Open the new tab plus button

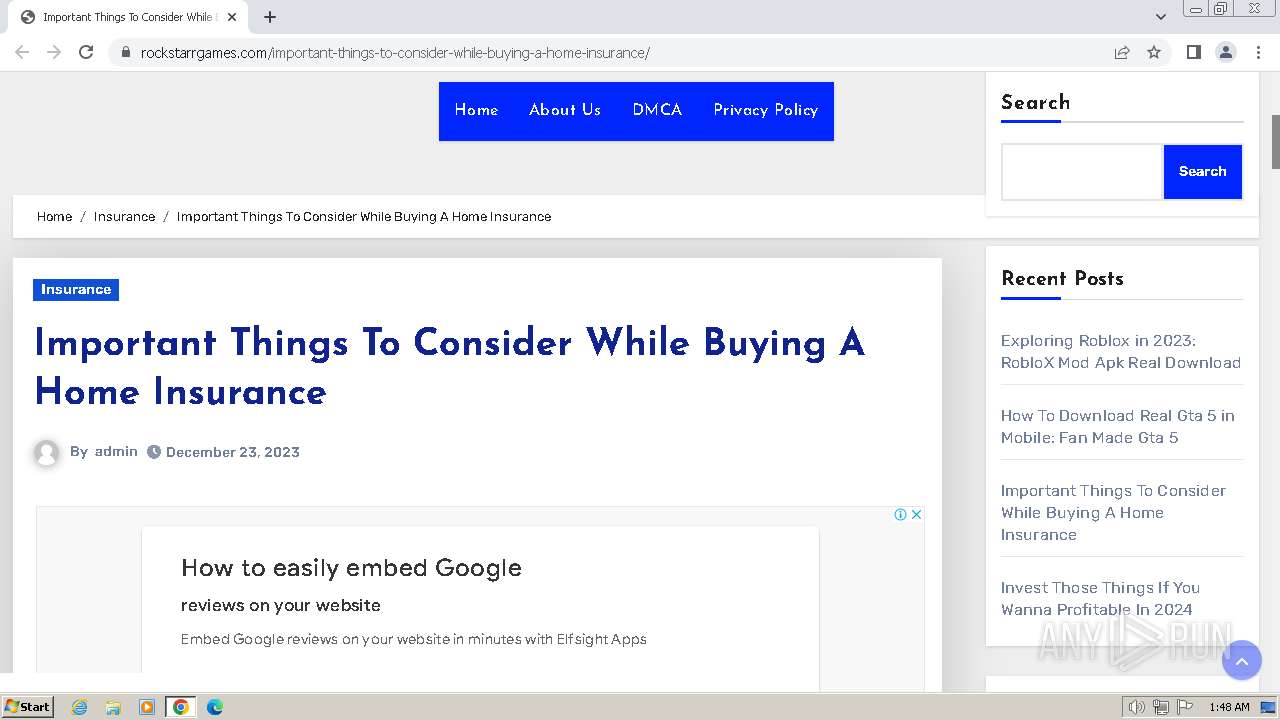pos(270,17)
